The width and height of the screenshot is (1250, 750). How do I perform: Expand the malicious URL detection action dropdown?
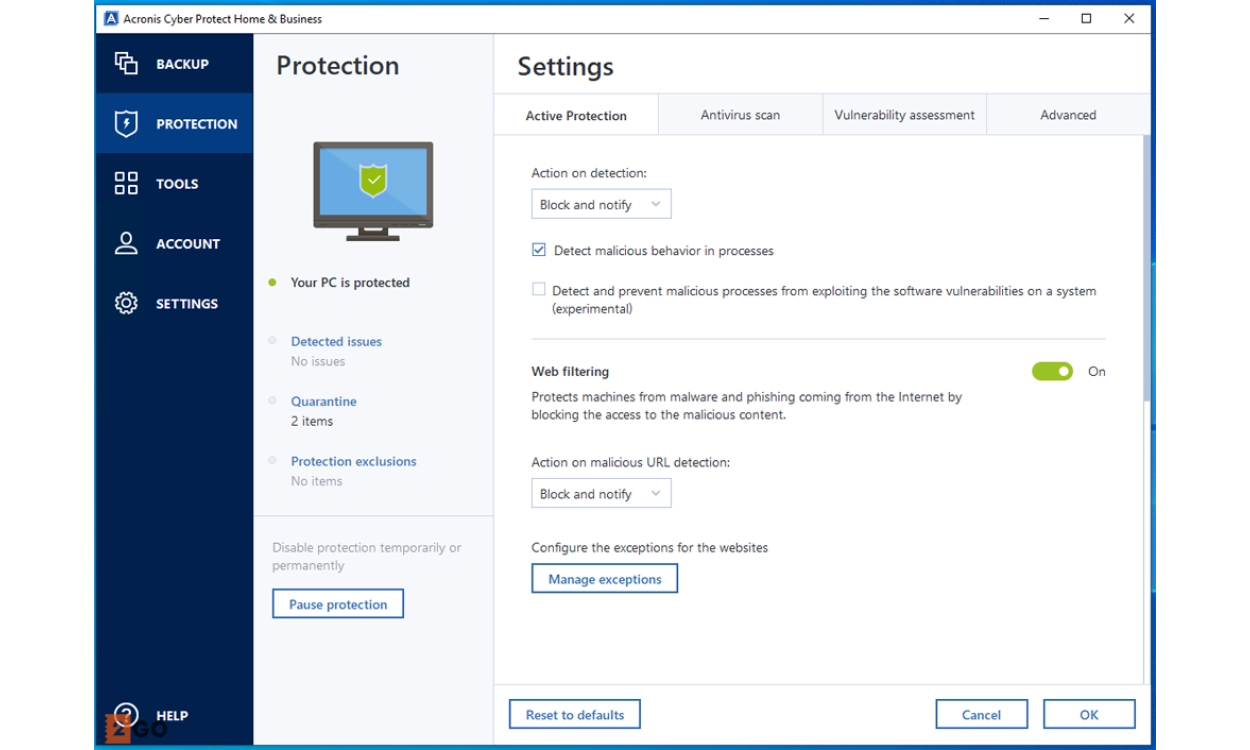pyautogui.click(x=601, y=494)
